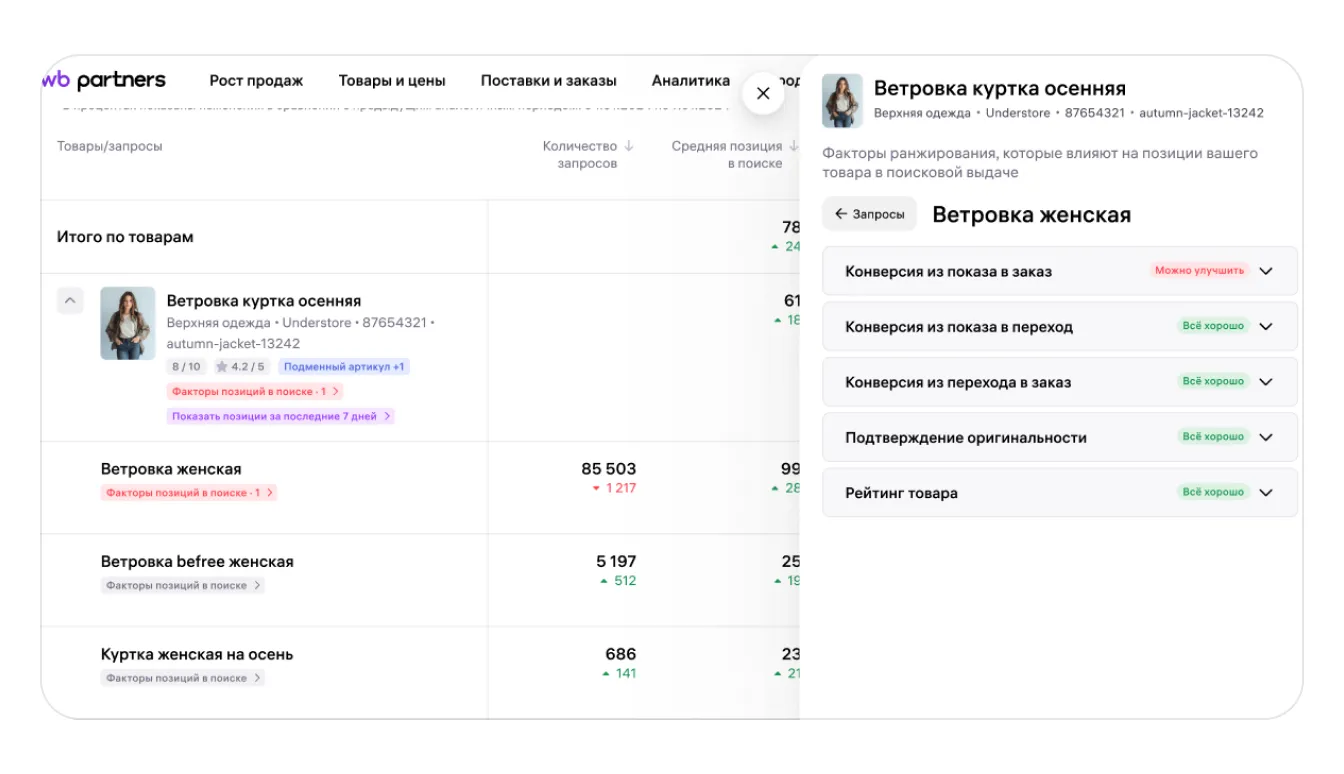This screenshot has width=1344, height=774.
Task: Click Показать позиции за последние 7 дней
Action: pyautogui.click(x=280, y=416)
